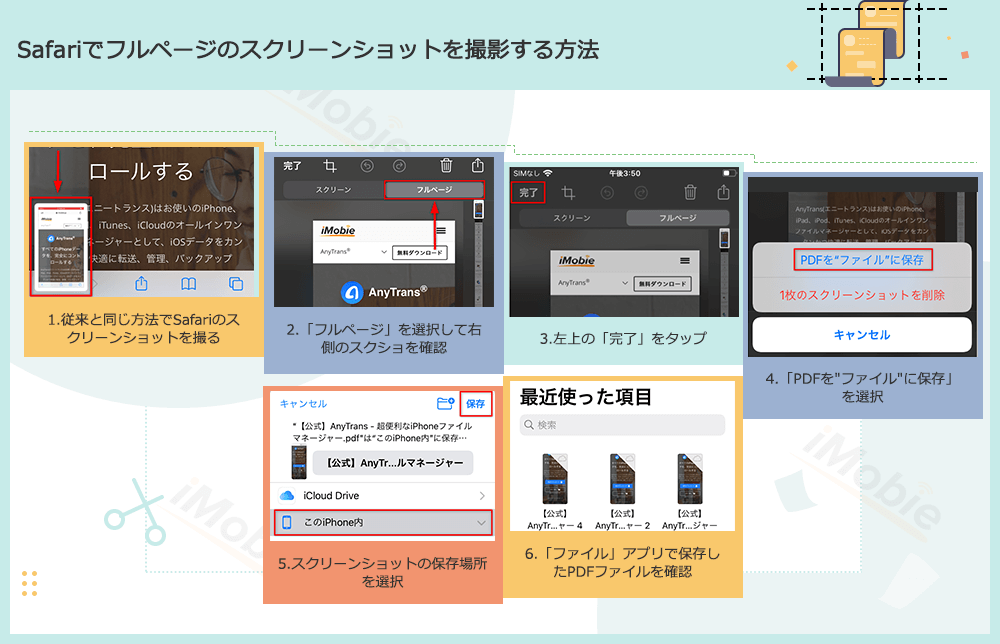Tap the share icon in step 2 editor
The width and height of the screenshot is (1000, 644).
[x=478, y=166]
